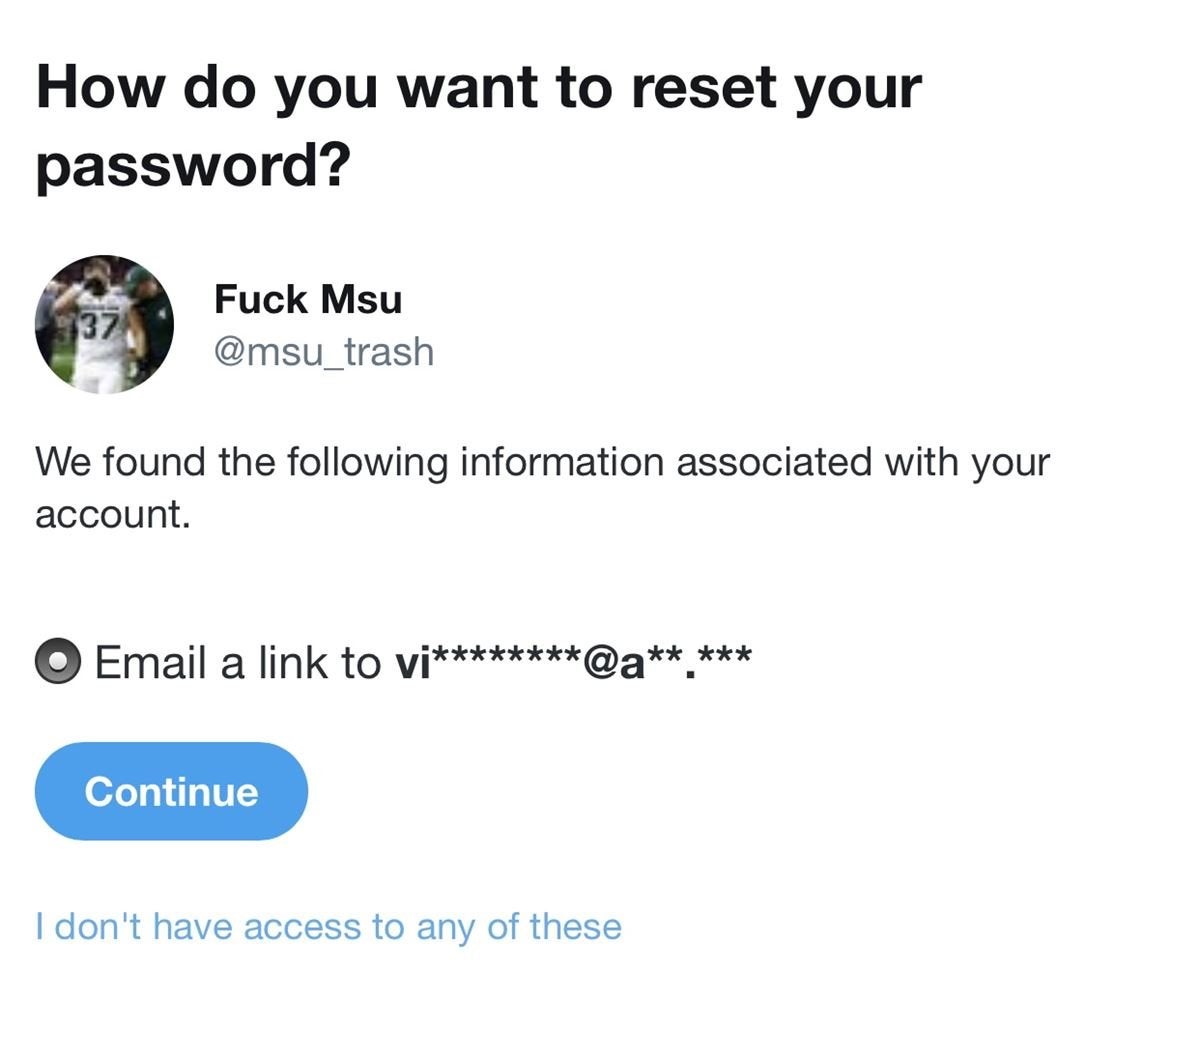Select the email link radio button
The height and width of the screenshot is (1056, 1200).
[x=58, y=662]
